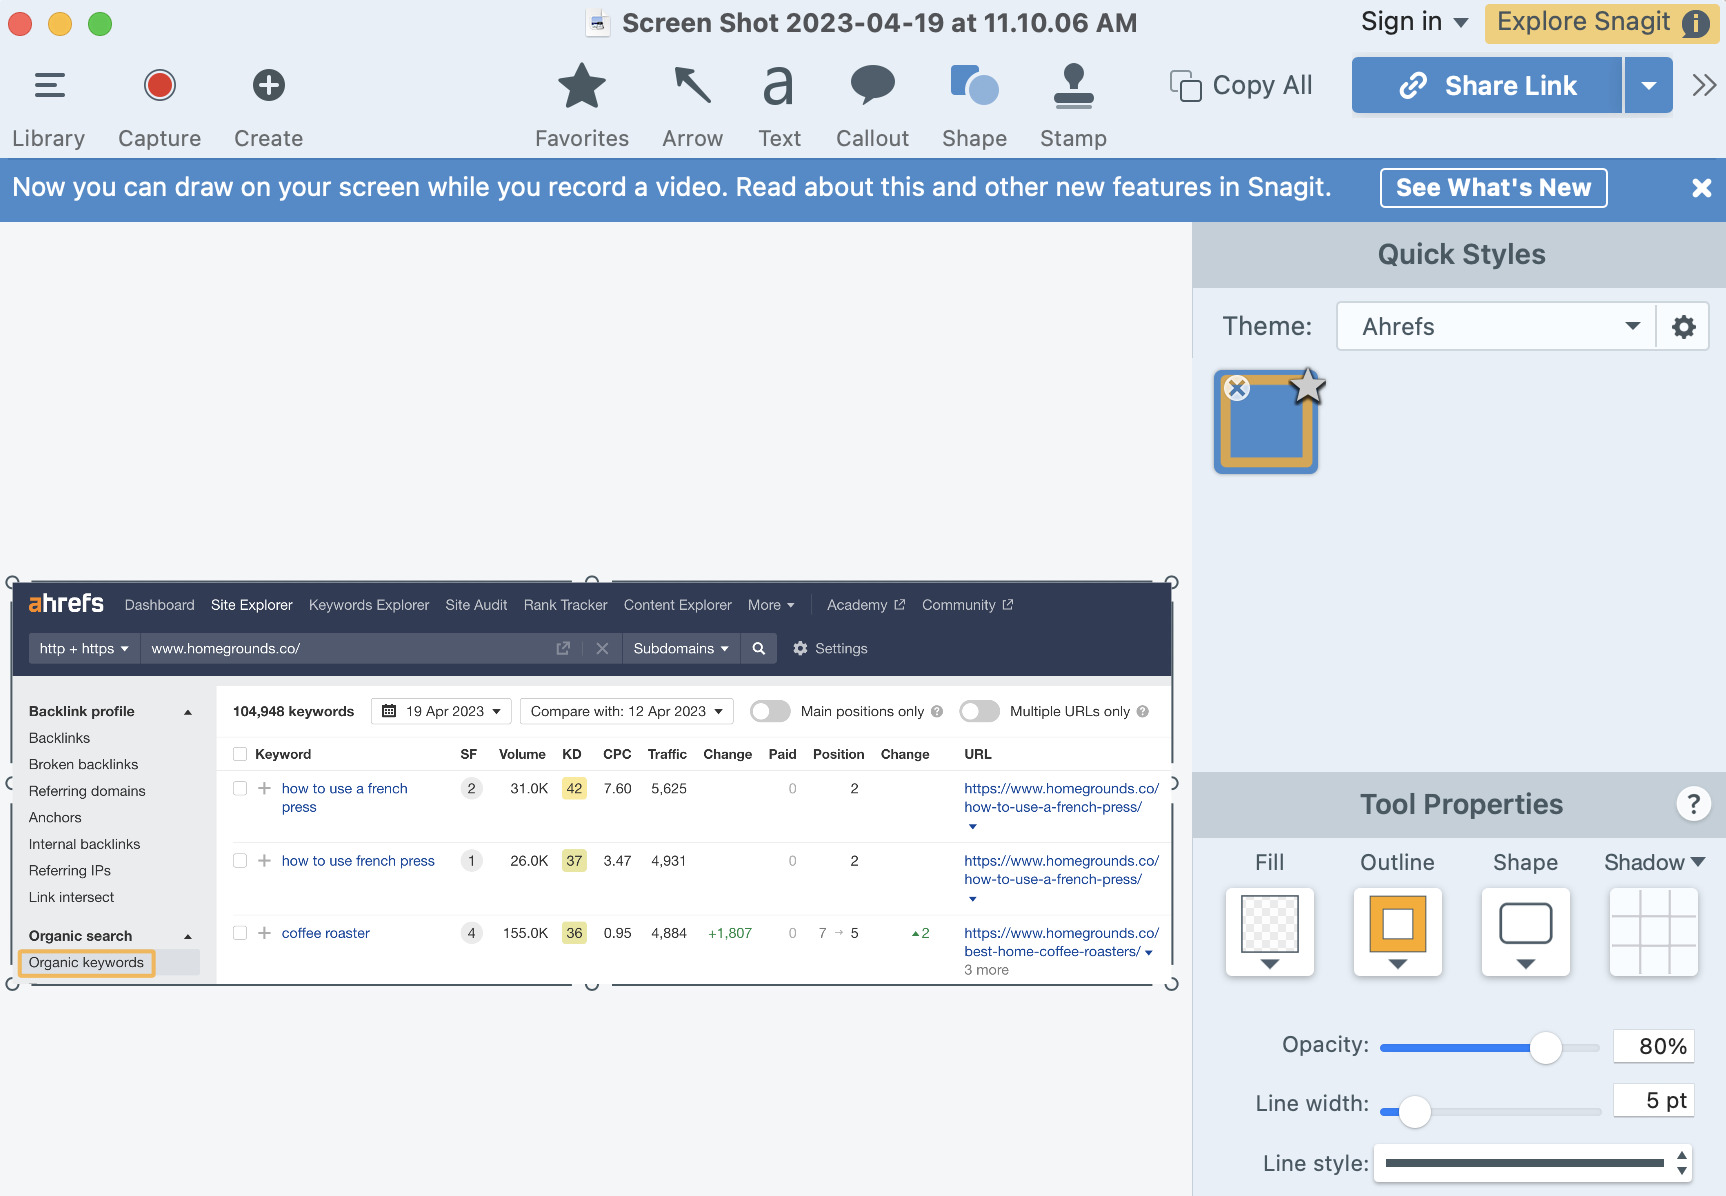The width and height of the screenshot is (1726, 1196).
Task: Enable the Main positions only toggle
Action: click(770, 711)
